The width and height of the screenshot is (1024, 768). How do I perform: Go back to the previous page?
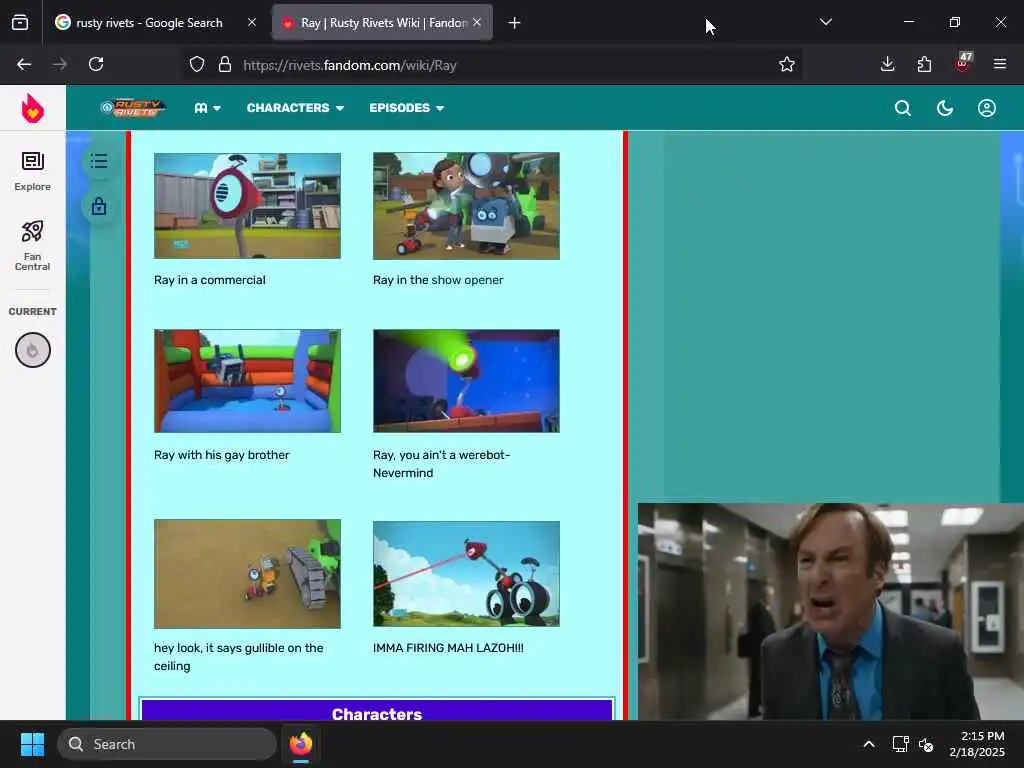coord(24,64)
